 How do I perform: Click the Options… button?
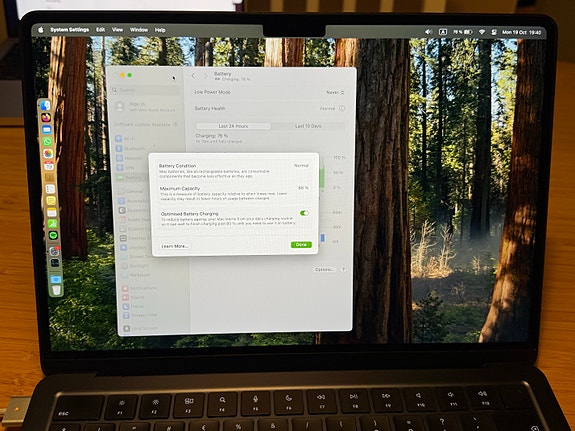(325, 269)
